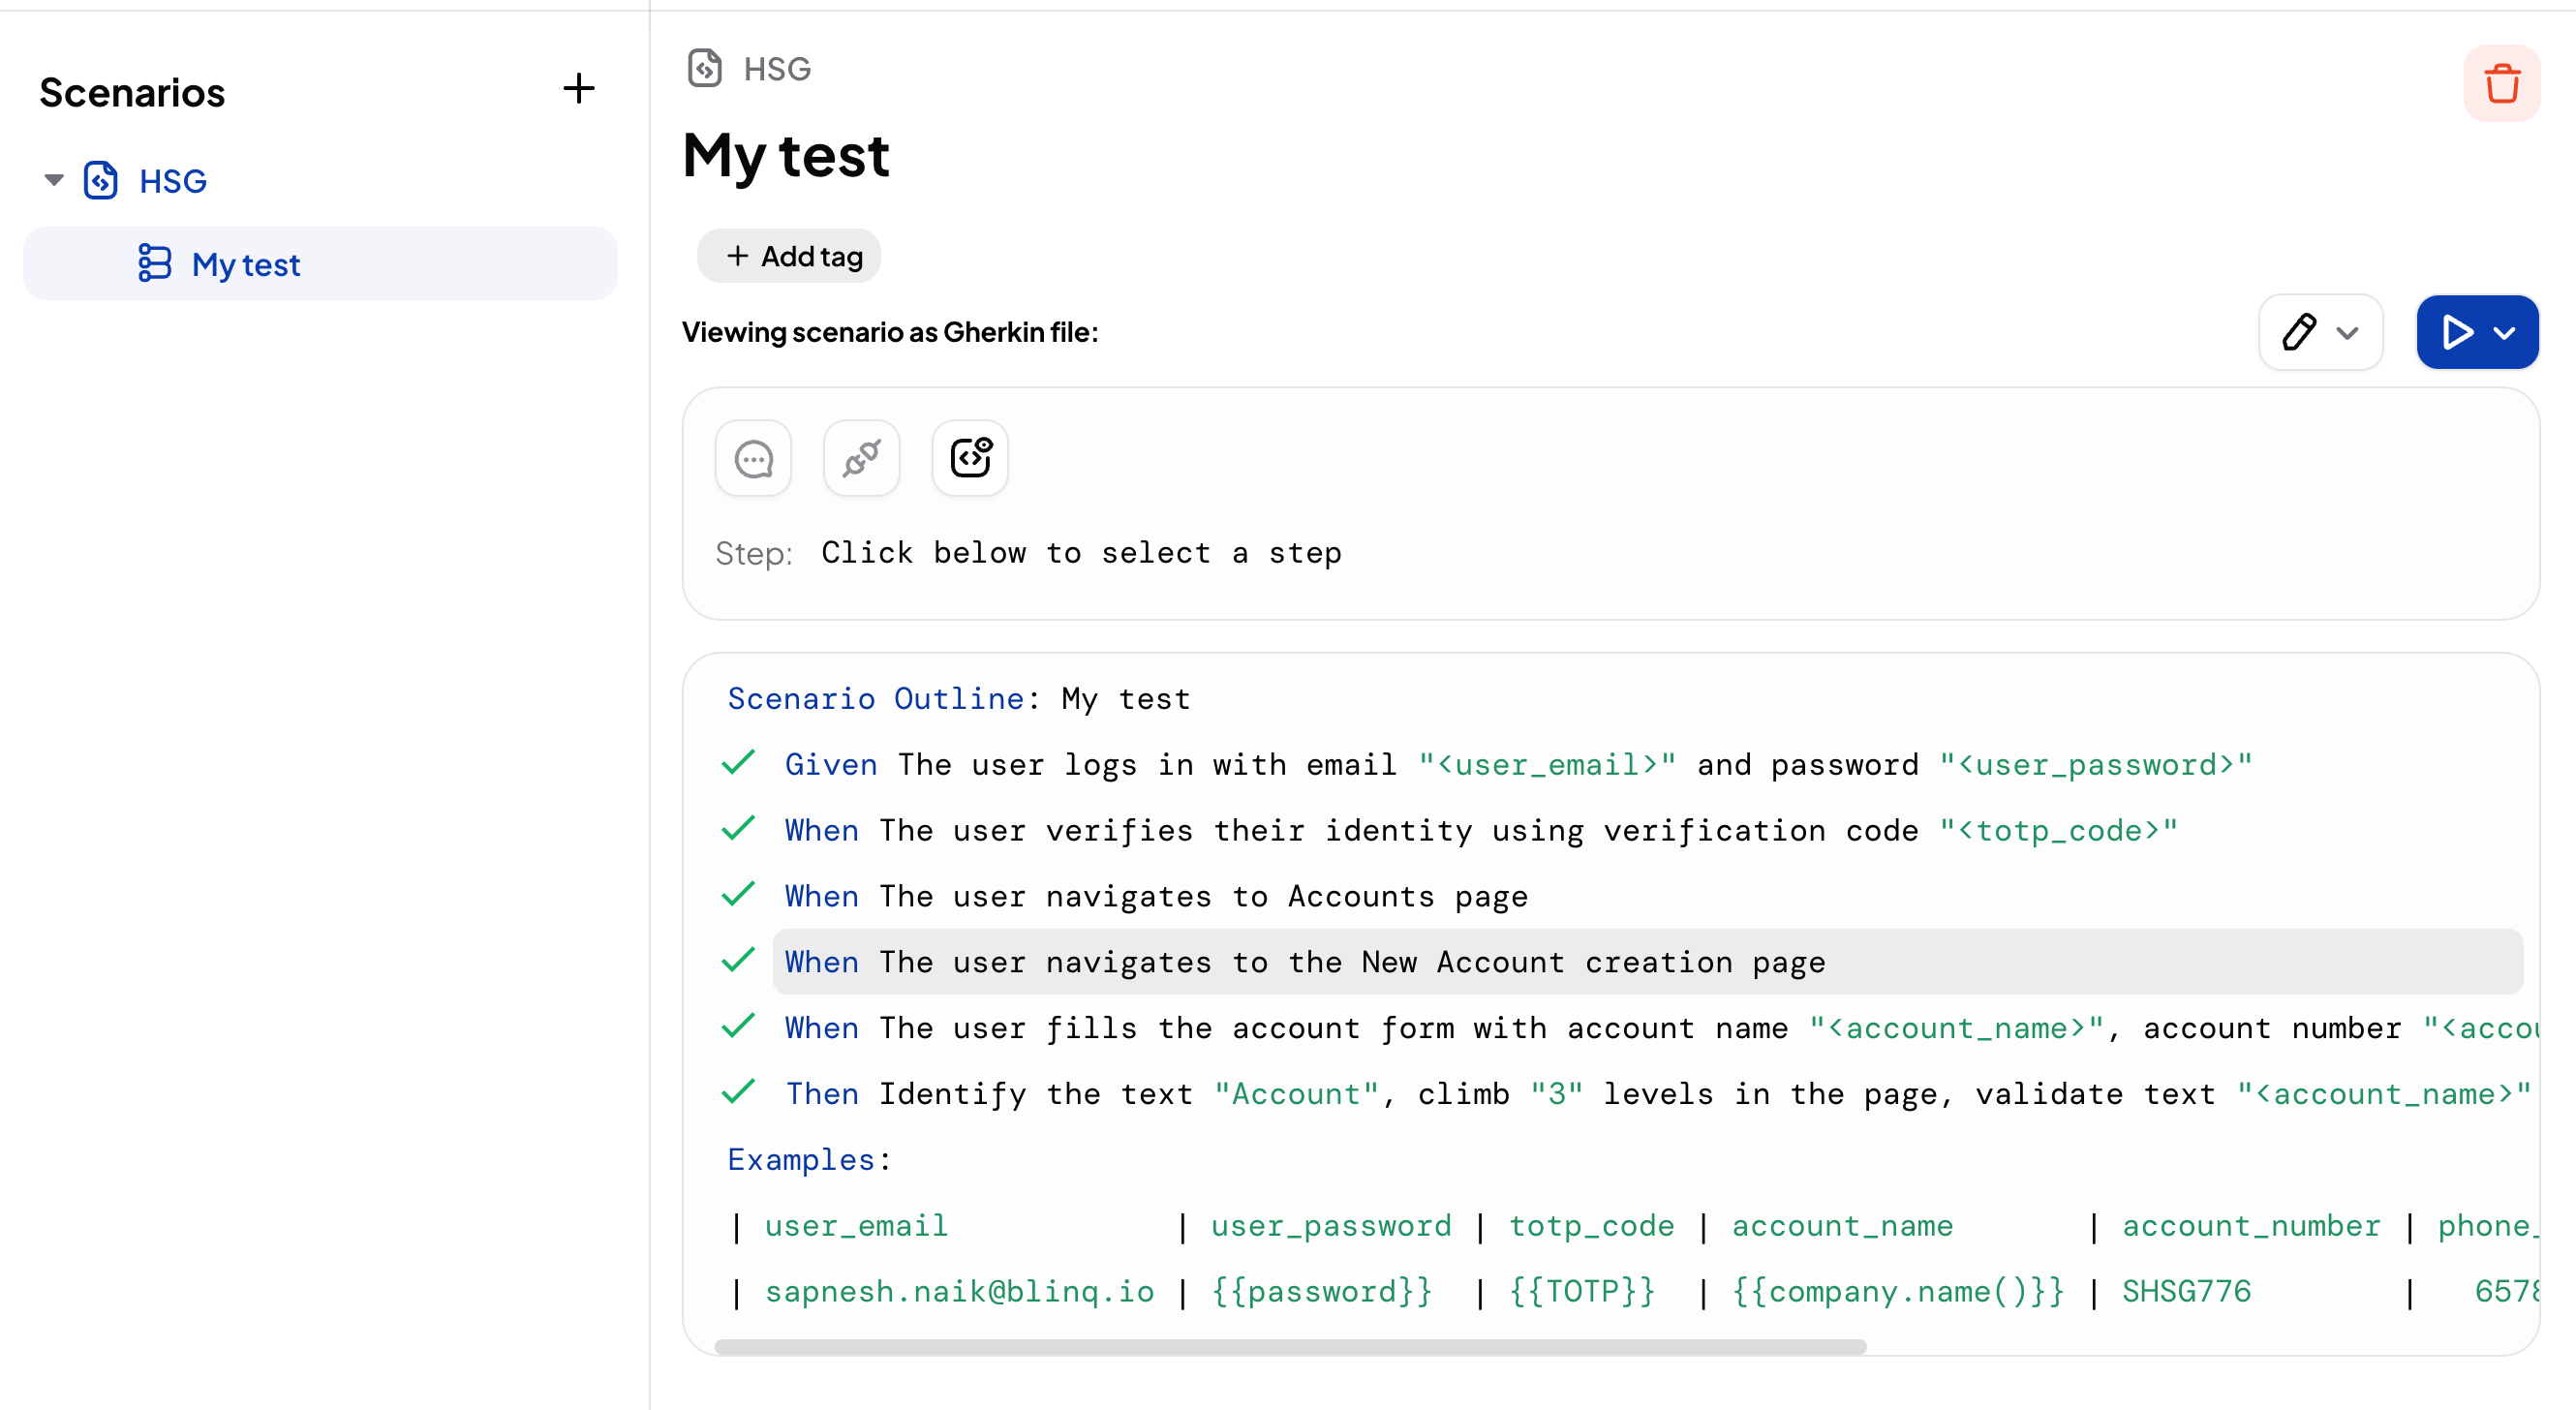Delete scenario with the red trash icon
Image resolution: width=2576 pixels, height=1410 pixels.
click(2501, 83)
